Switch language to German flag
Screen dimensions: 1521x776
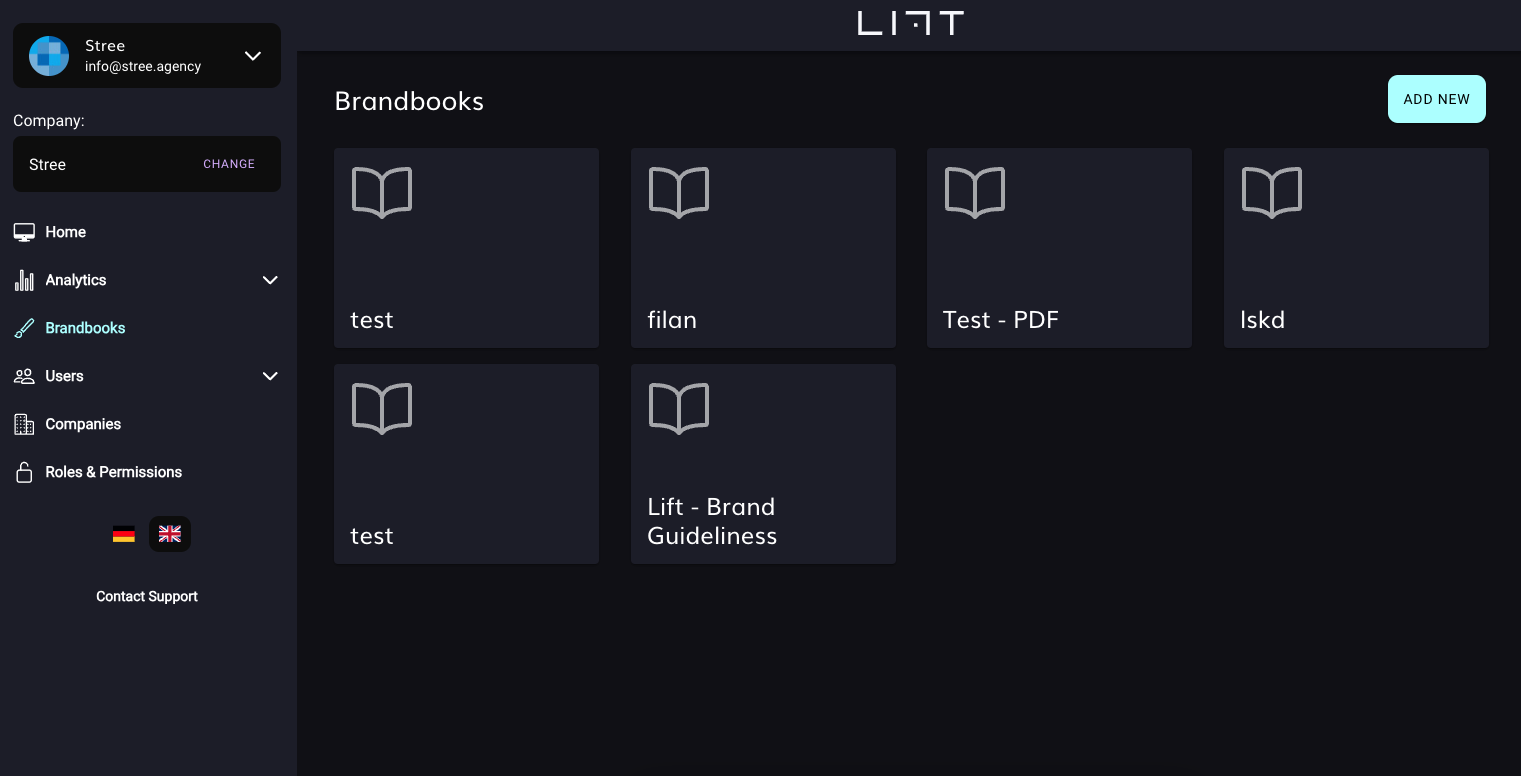[124, 535]
